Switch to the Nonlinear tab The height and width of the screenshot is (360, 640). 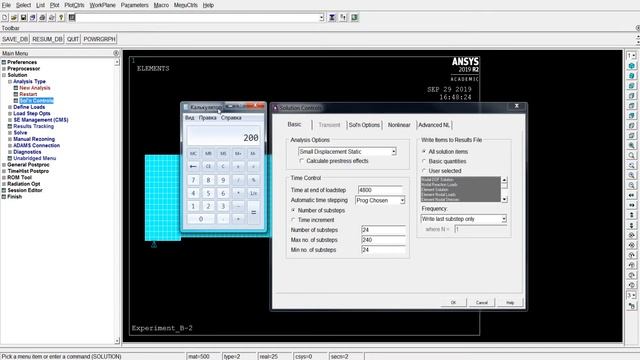(x=399, y=125)
